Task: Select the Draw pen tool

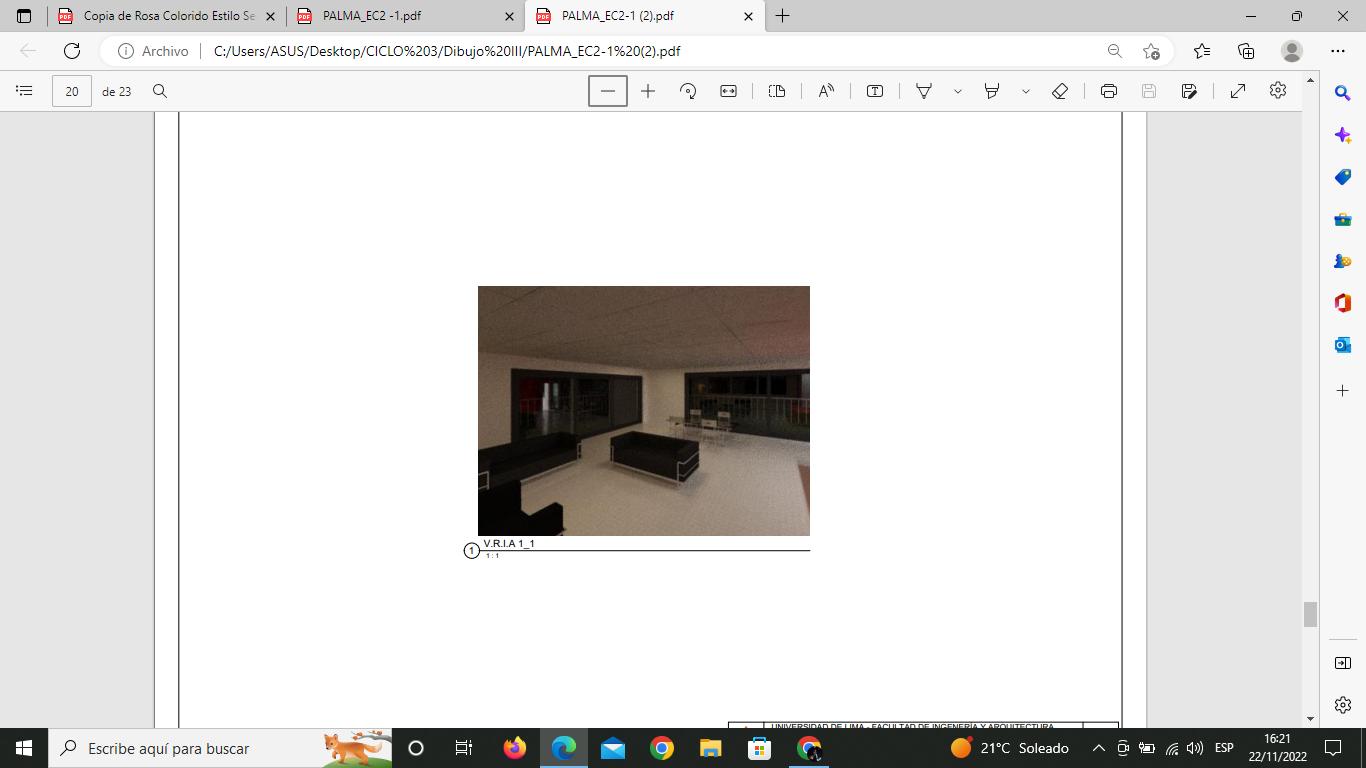Action: click(924, 91)
